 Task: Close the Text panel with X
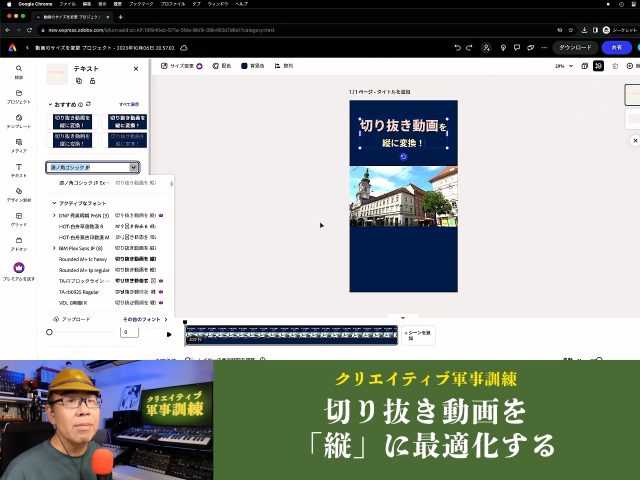pos(136,69)
